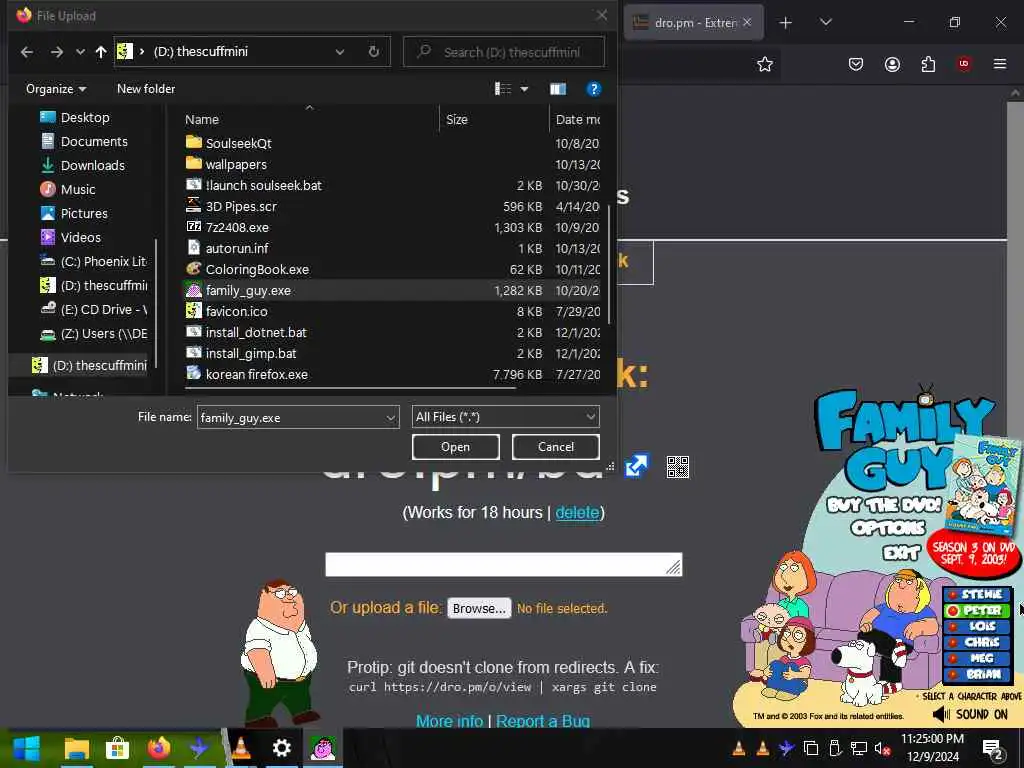This screenshot has width=1024, height=768.
Task: Change view layout icon
Action: tap(502, 89)
